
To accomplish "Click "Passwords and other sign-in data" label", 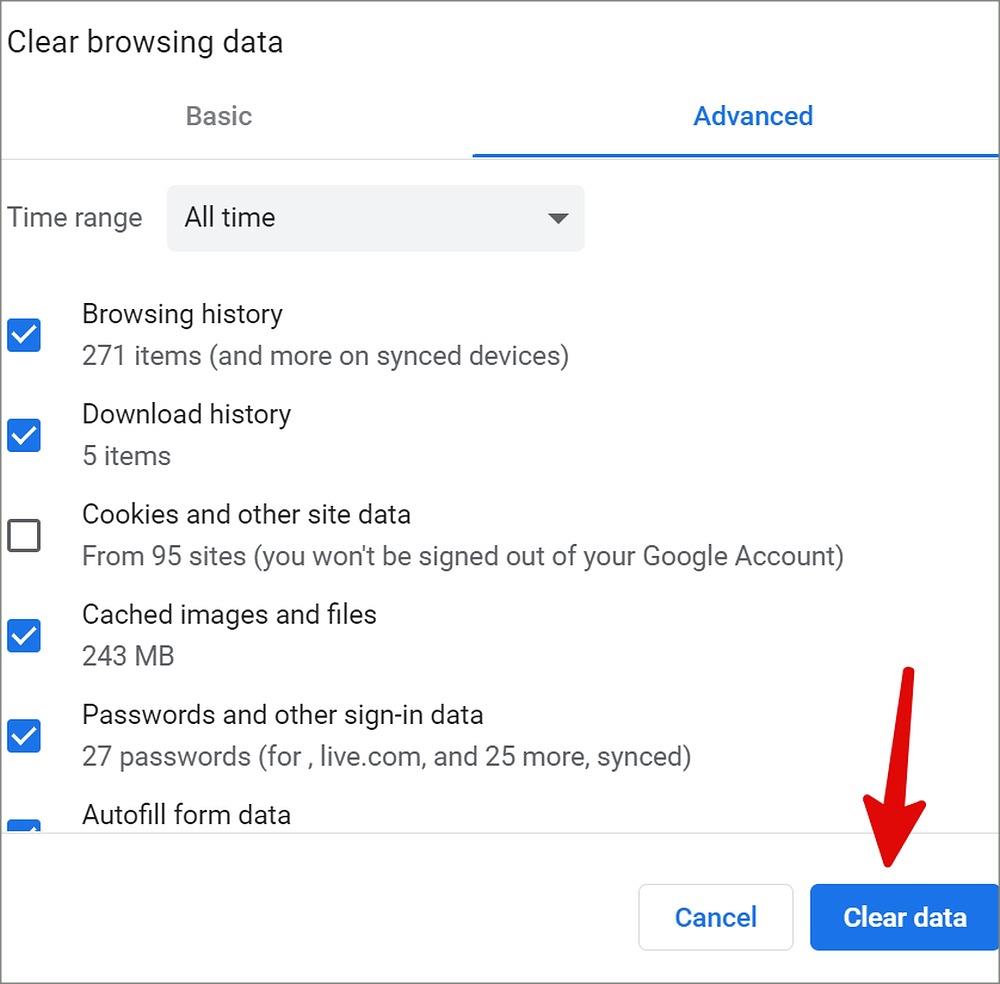I will 283,715.
